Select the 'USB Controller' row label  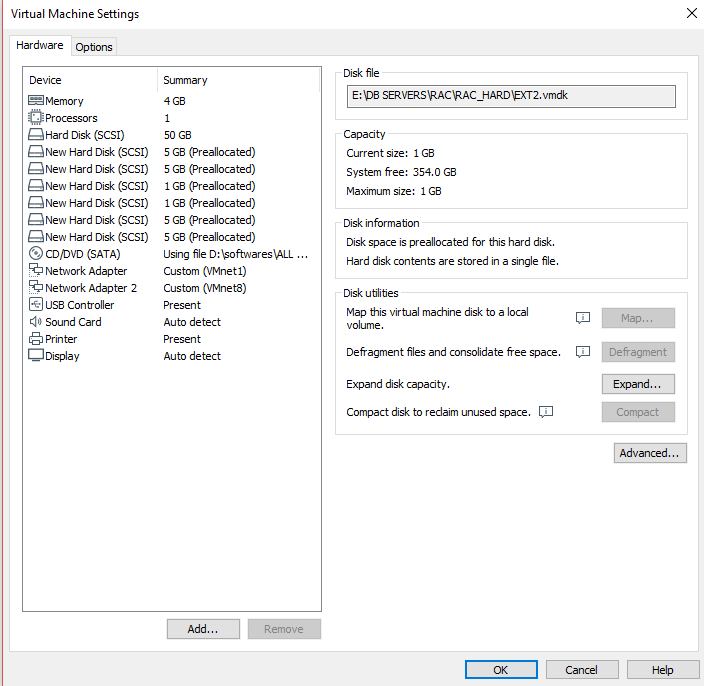(79, 305)
